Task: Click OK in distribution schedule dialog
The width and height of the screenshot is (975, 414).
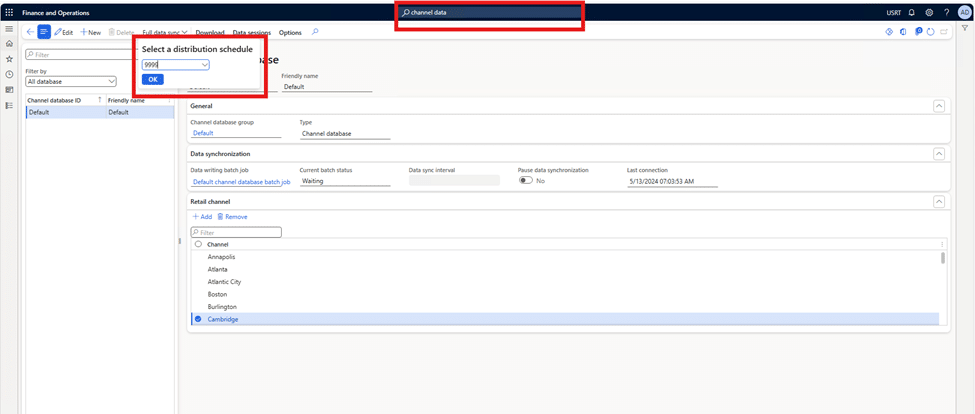Action: pos(152,79)
